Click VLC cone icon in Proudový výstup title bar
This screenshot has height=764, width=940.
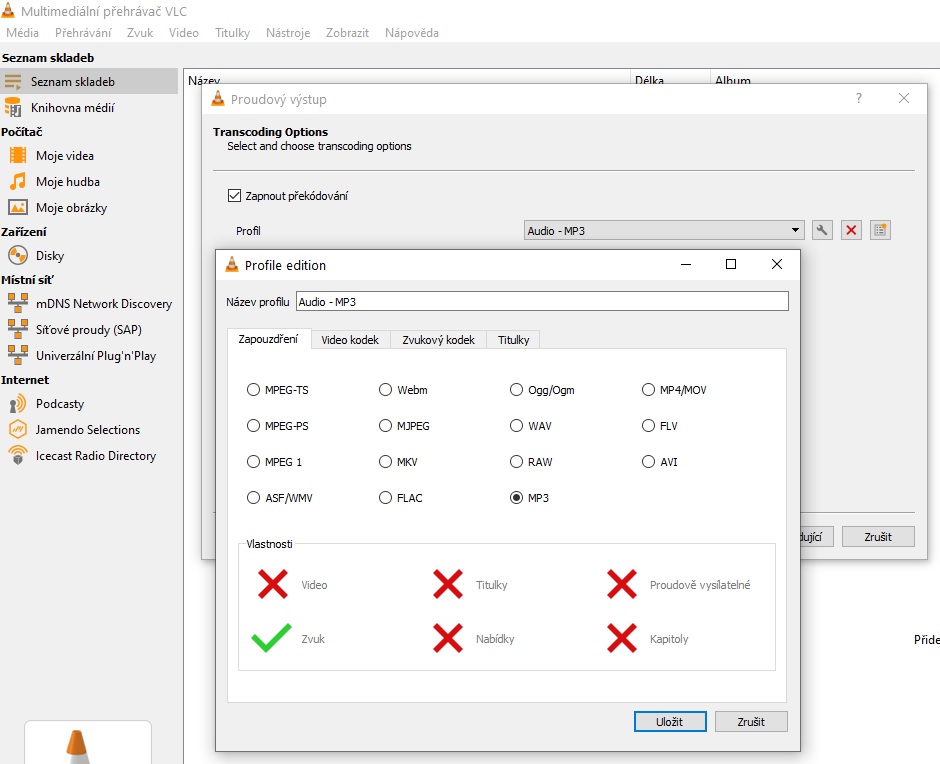pos(218,99)
